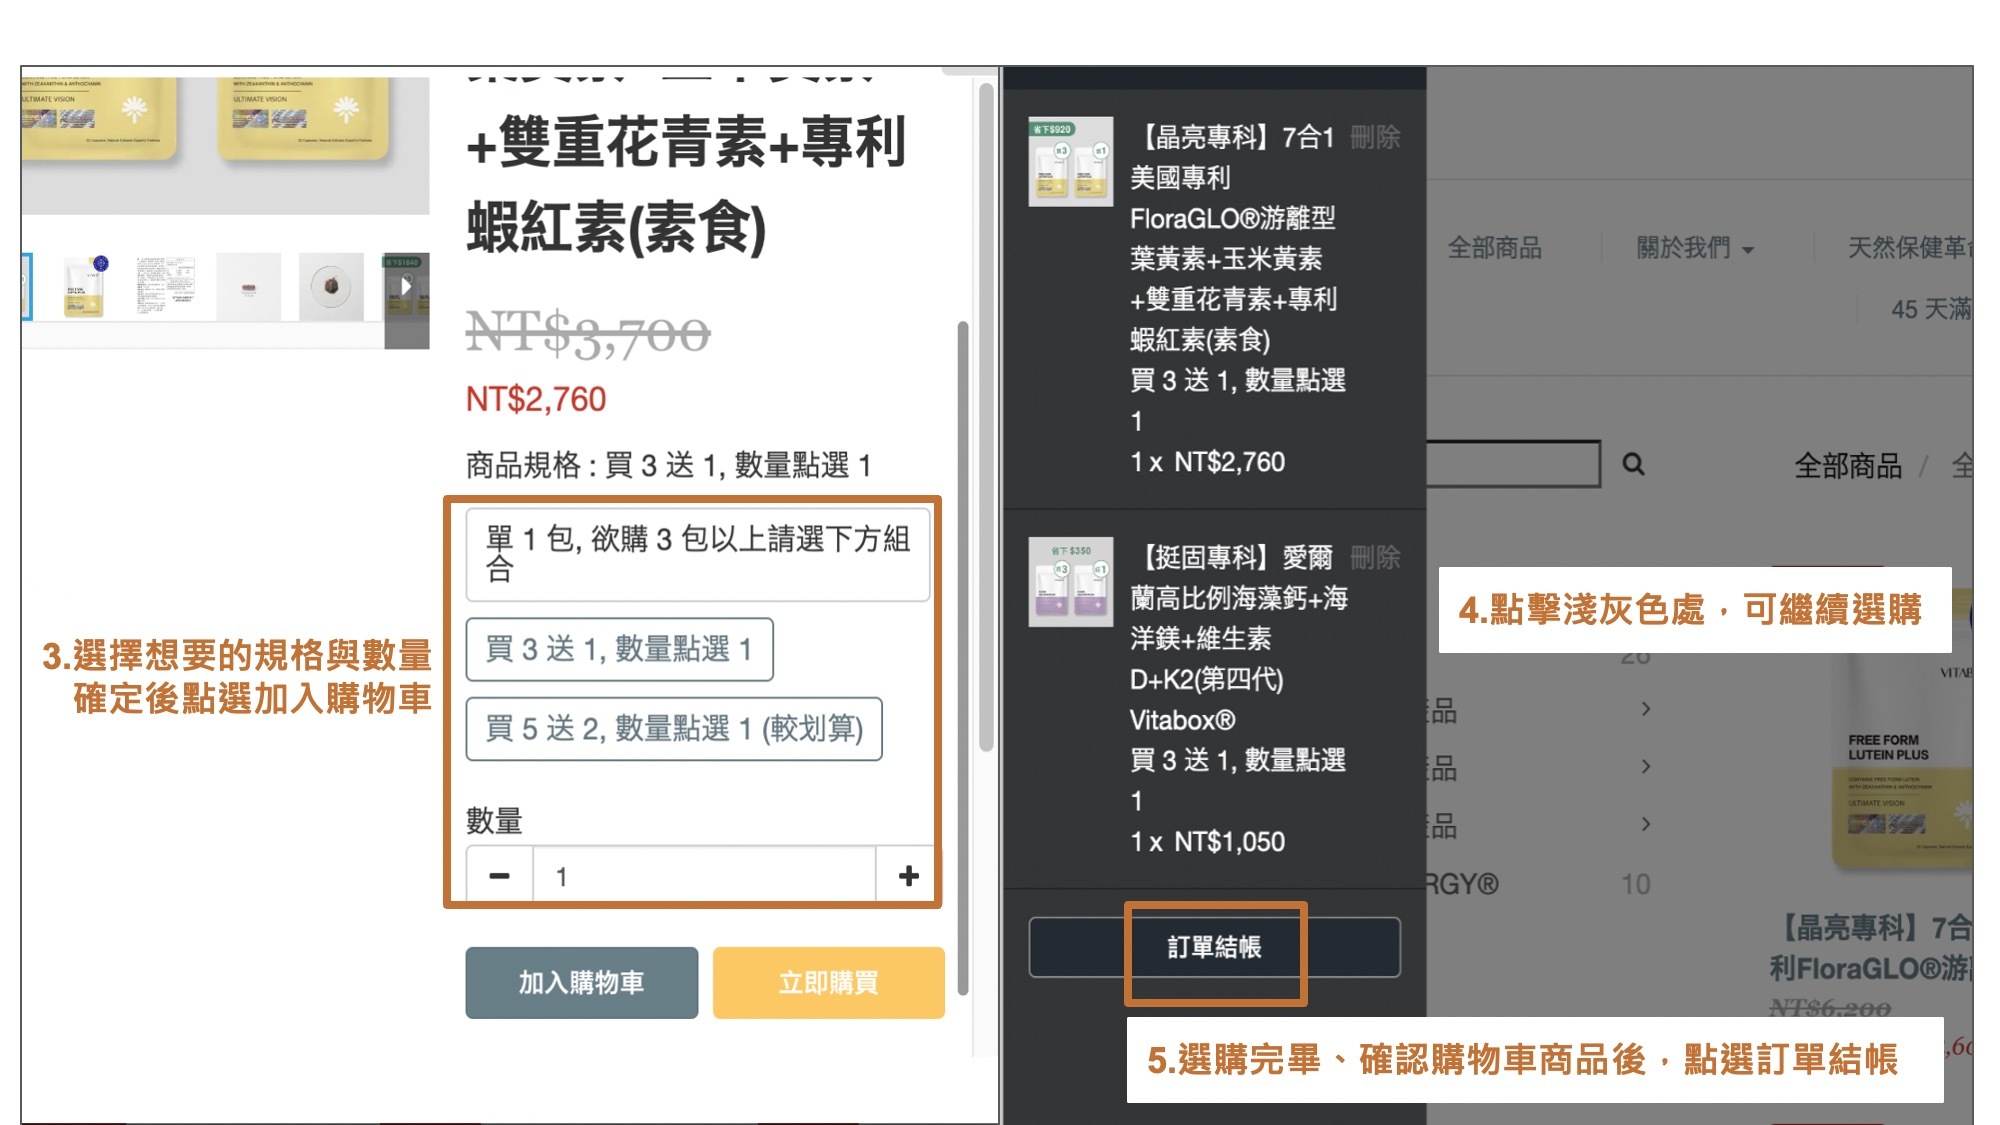This screenshot has width=2000, height=1125.
Task: Decrease quantity with the minus button
Action: (499, 876)
